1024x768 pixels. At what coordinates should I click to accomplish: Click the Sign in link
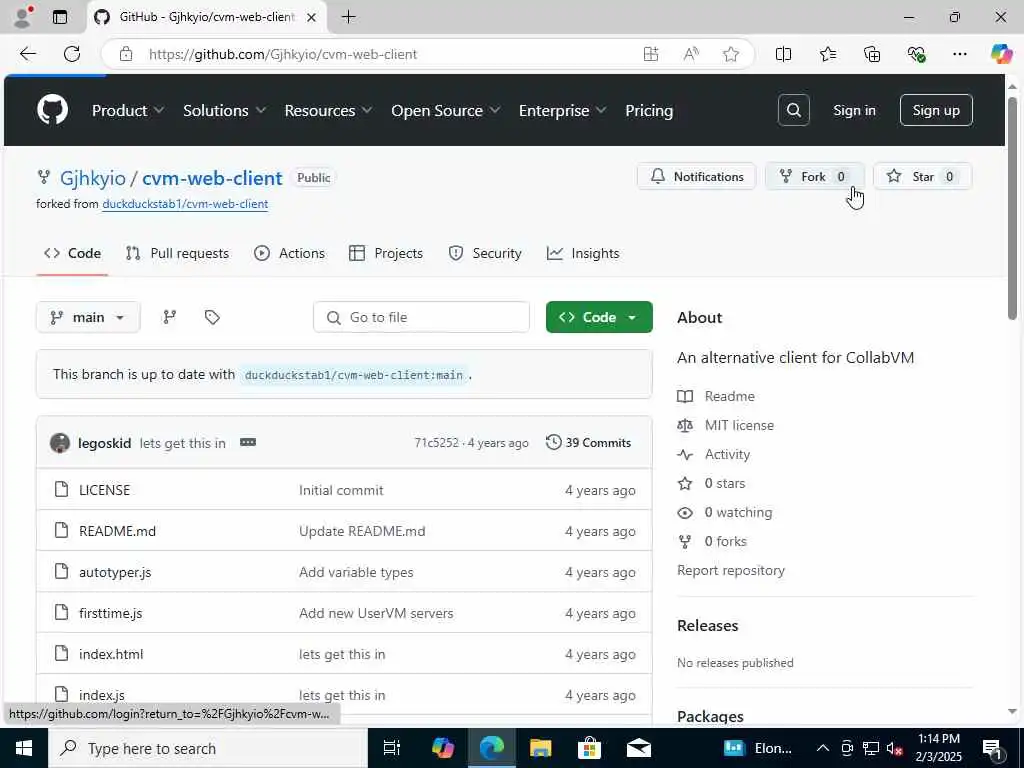coord(854,110)
